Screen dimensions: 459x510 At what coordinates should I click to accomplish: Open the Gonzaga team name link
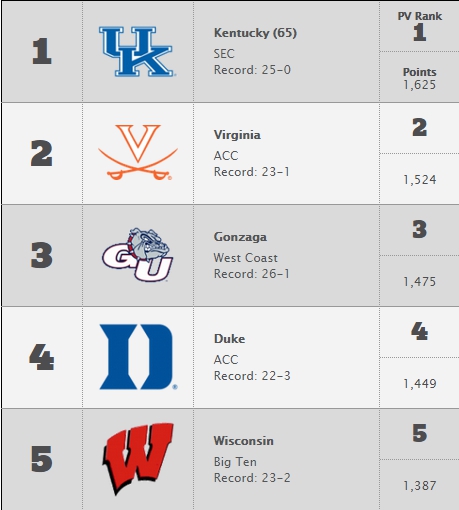tap(240, 237)
